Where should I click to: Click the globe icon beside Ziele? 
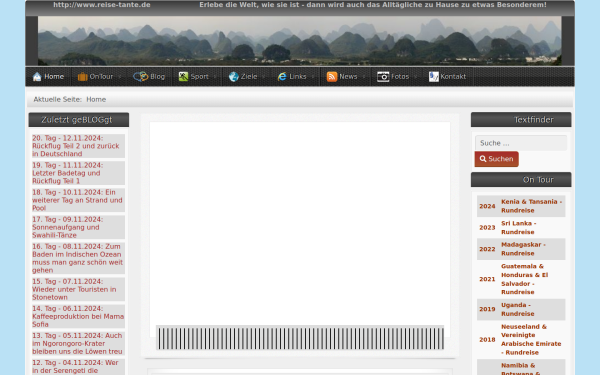click(x=233, y=77)
